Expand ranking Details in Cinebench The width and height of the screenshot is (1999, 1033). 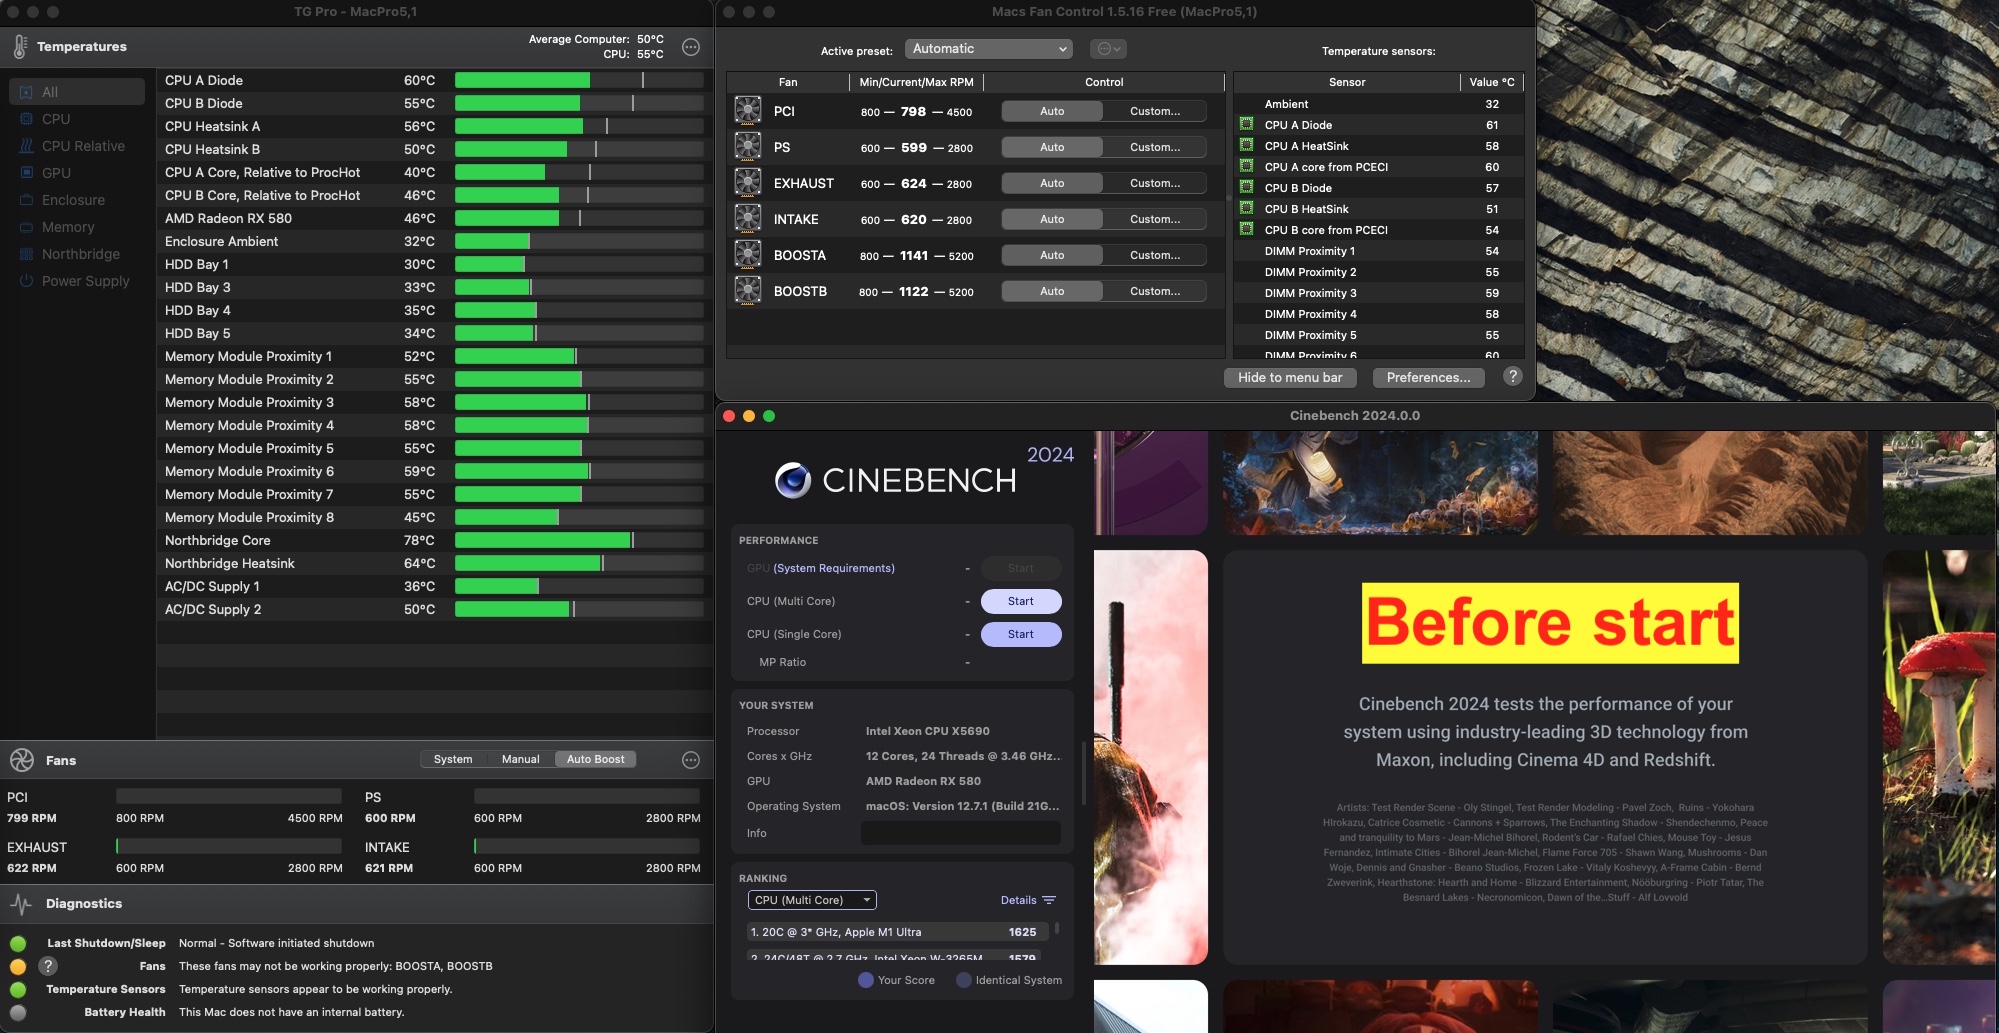[x=1028, y=900]
